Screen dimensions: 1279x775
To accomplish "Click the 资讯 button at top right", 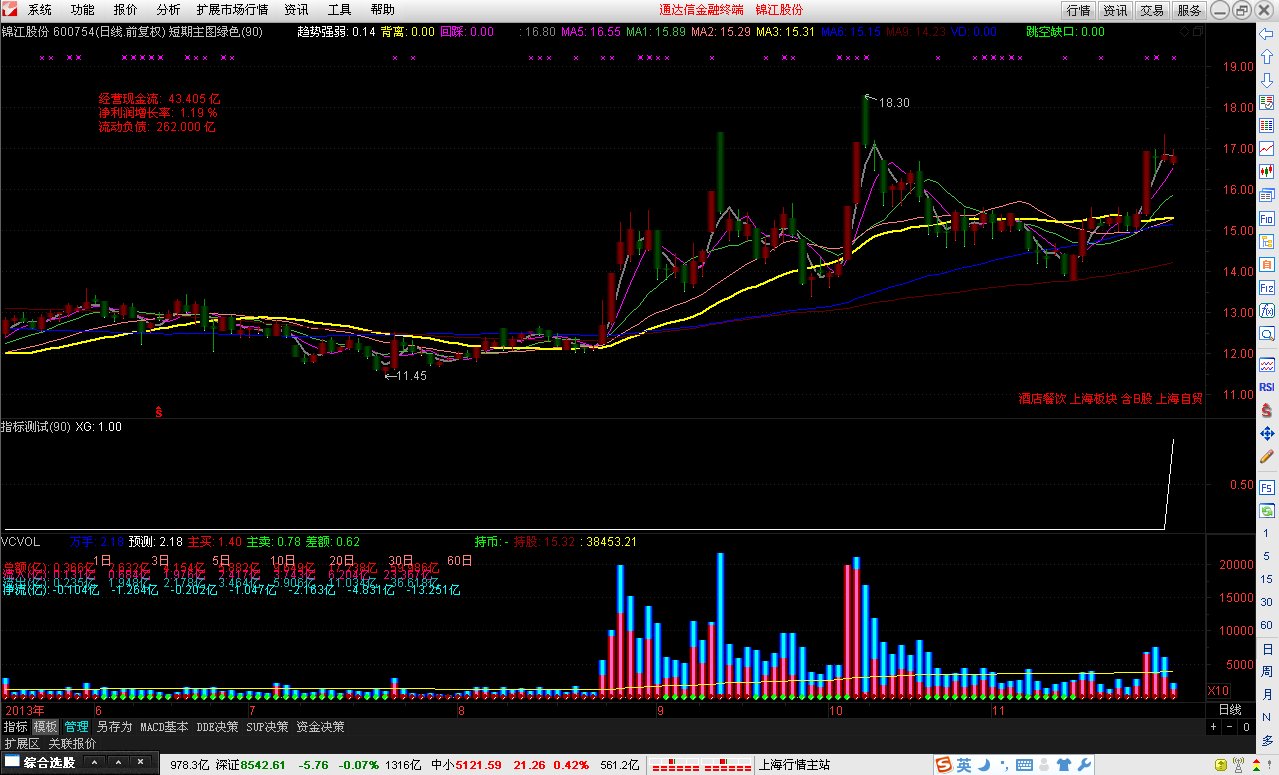I will (1114, 10).
